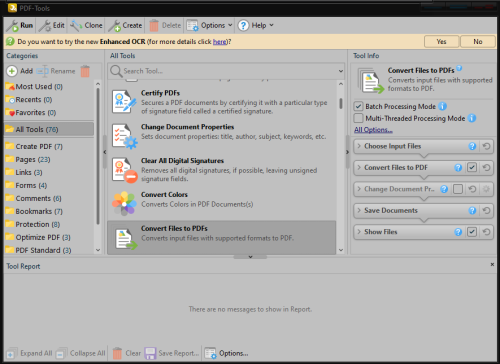
Task: Collapse the Categories panel with left arrow
Action: tap(105, 152)
